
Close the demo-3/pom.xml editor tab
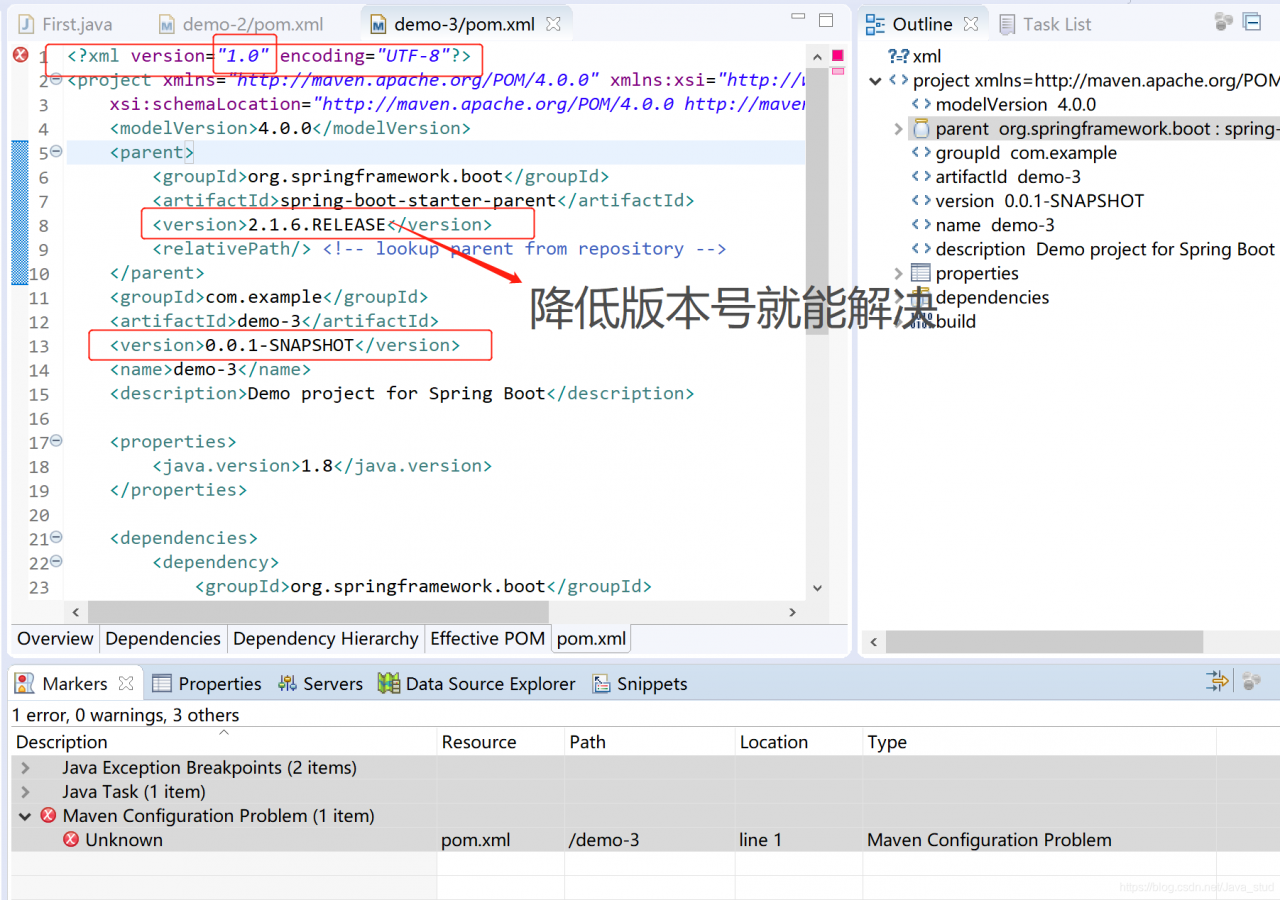(x=553, y=23)
